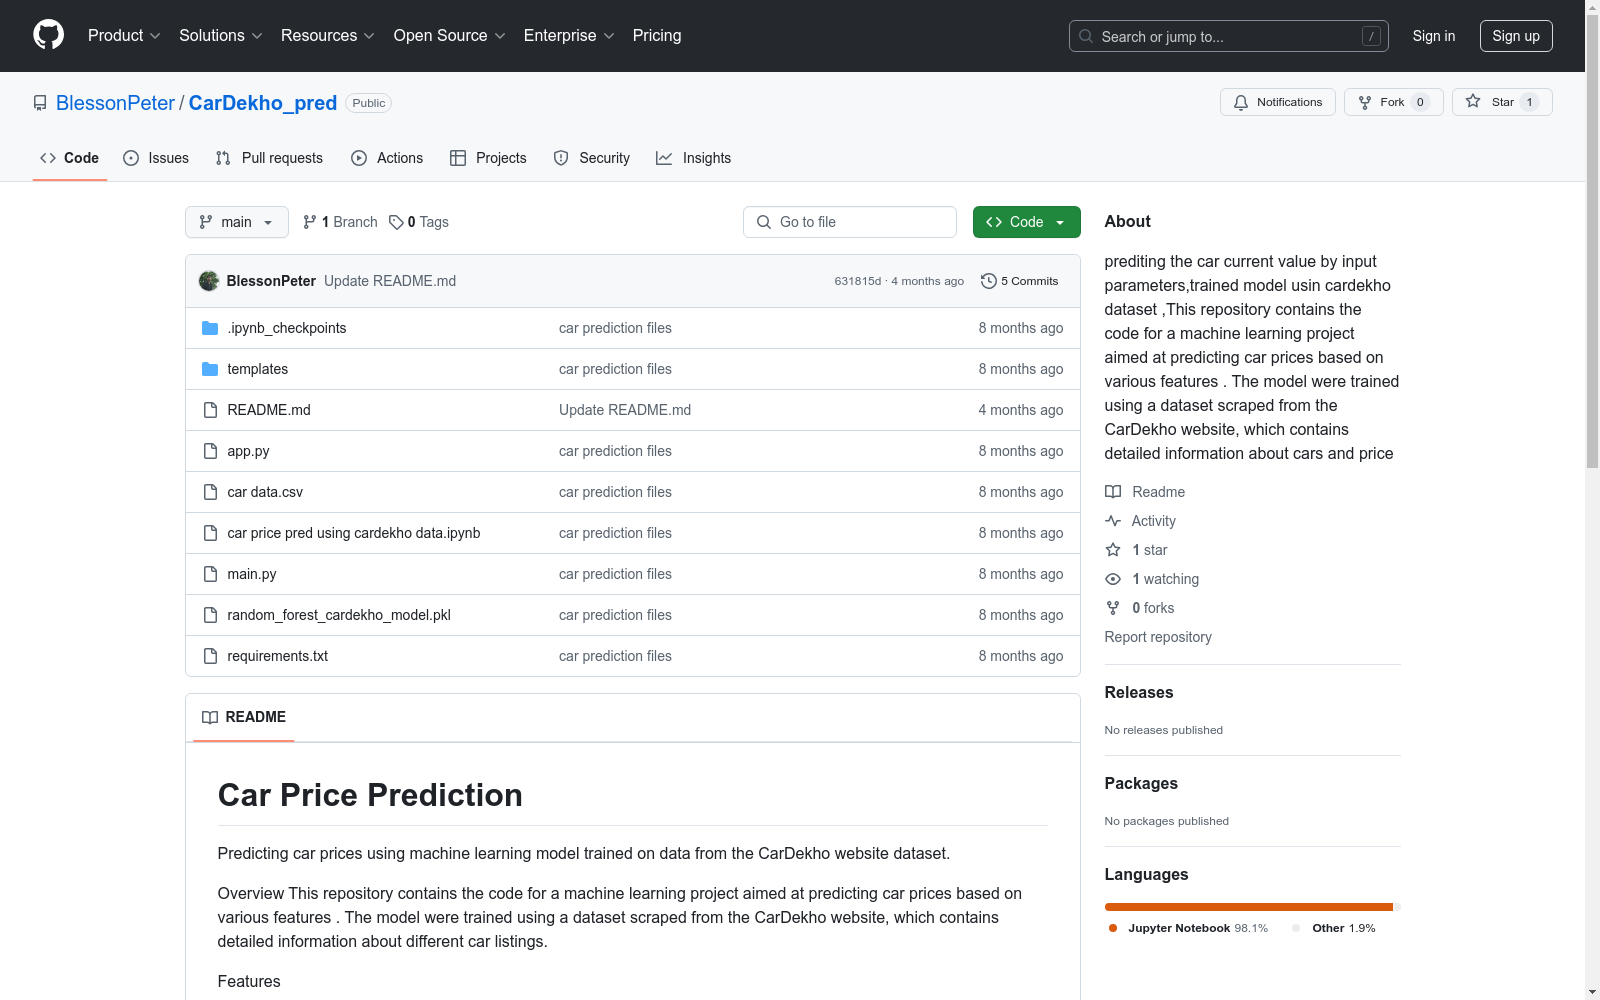Click the GitHub logo icon
1600x1000 pixels.
point(48,35)
